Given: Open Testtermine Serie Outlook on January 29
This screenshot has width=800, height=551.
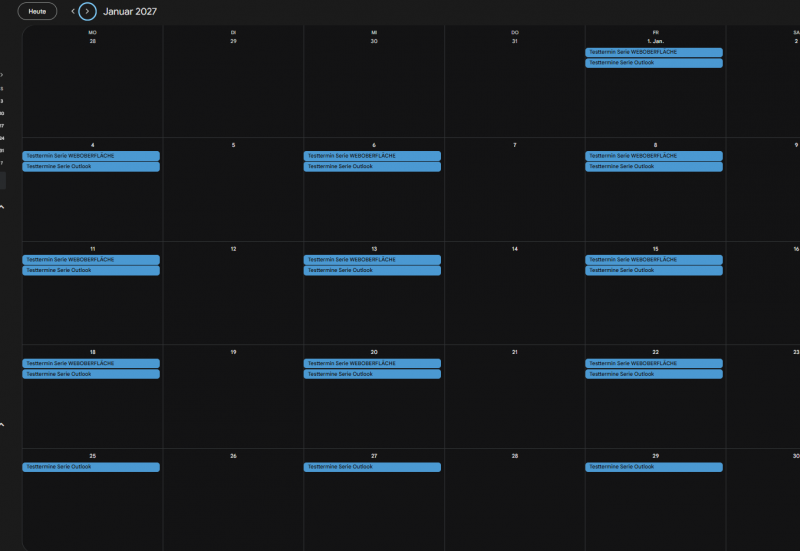Looking at the screenshot, I should click(653, 467).
